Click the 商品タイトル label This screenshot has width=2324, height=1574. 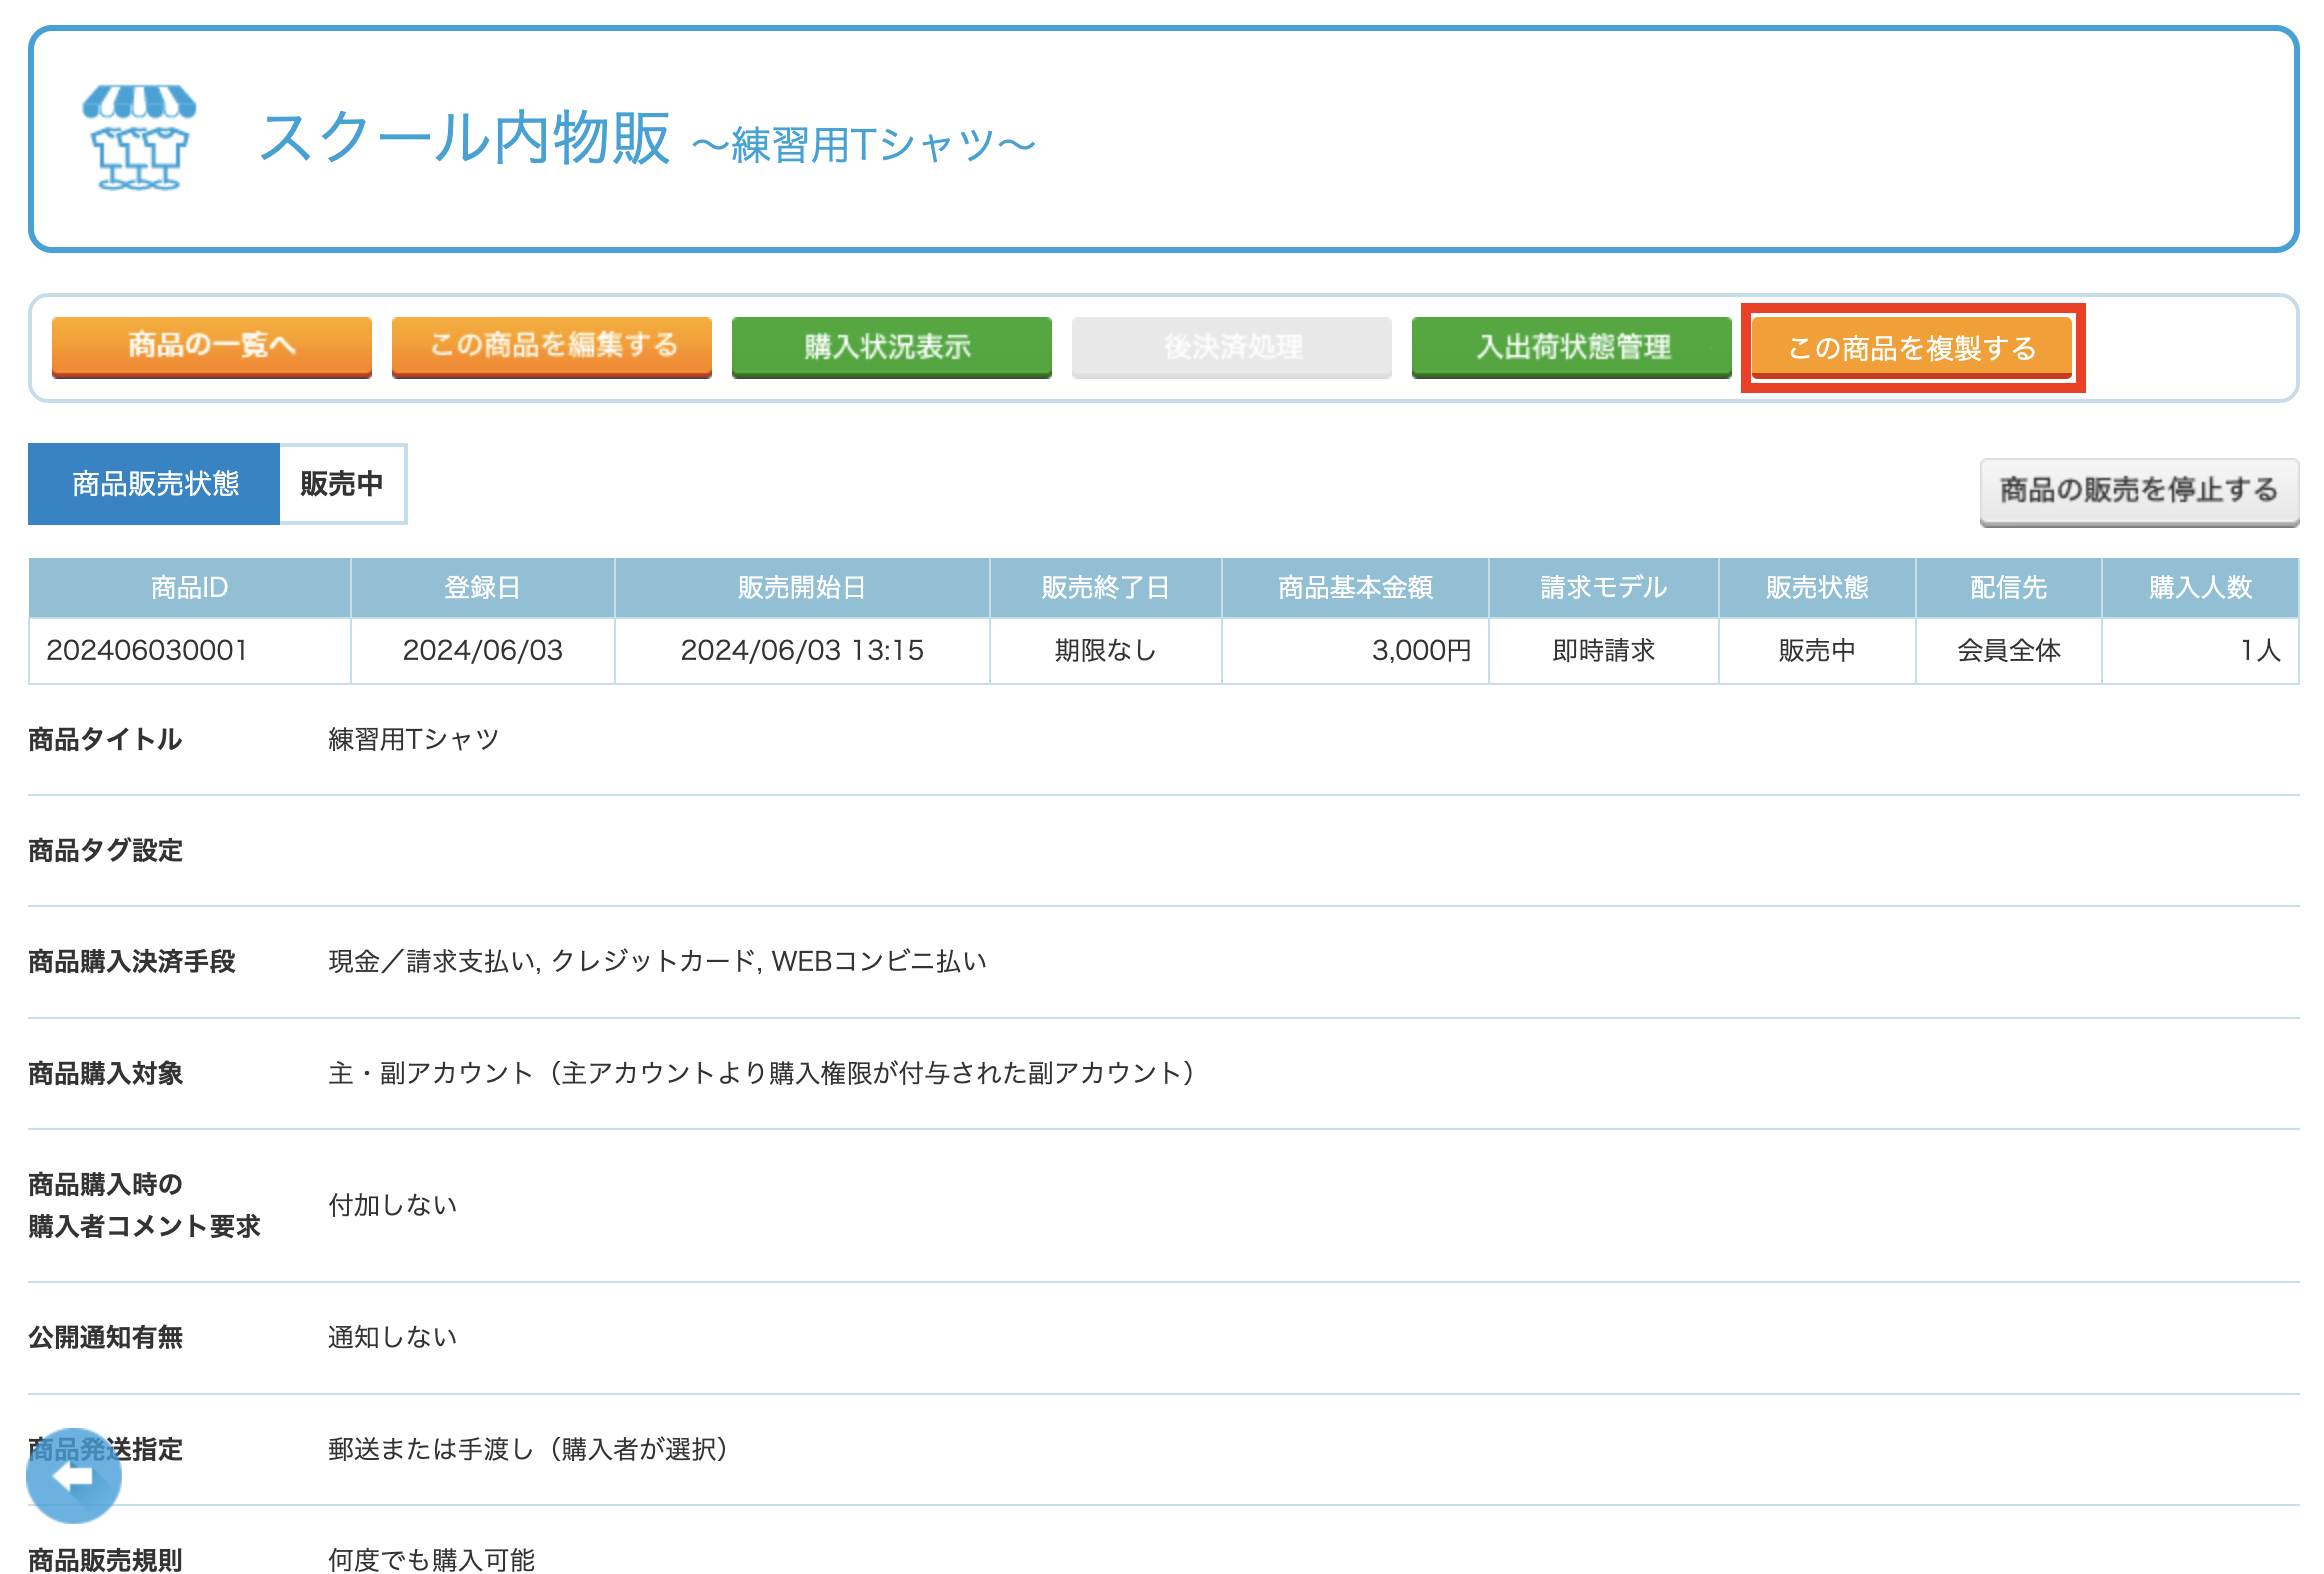[105, 740]
